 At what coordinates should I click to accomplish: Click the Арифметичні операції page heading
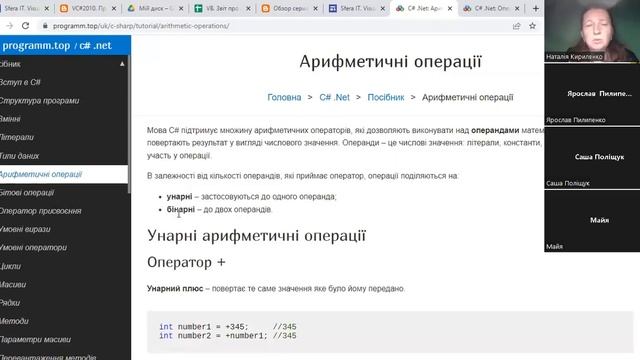[390, 62]
